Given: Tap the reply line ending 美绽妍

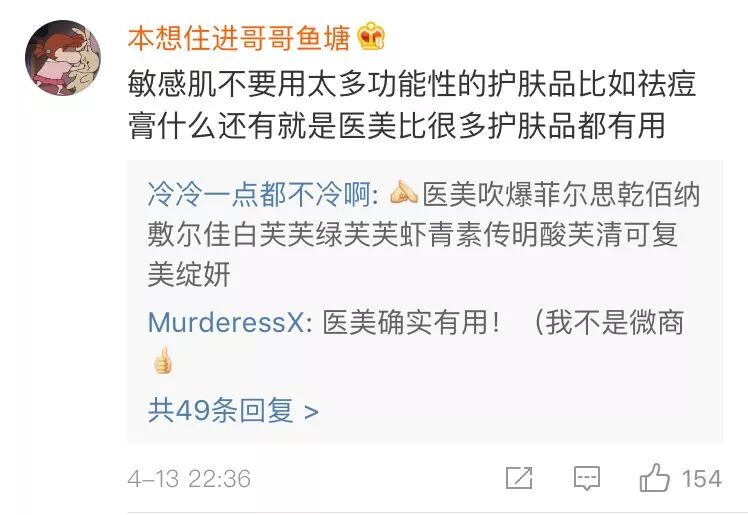Looking at the screenshot, I should click(189, 274).
